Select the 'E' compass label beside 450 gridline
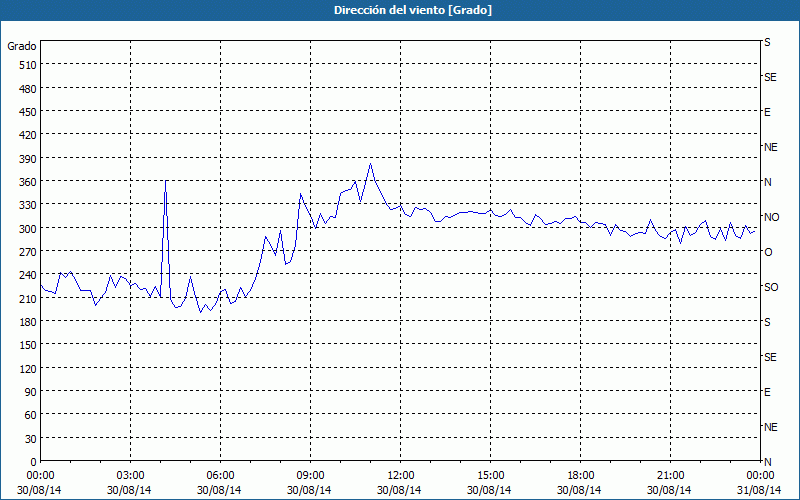 767,113
